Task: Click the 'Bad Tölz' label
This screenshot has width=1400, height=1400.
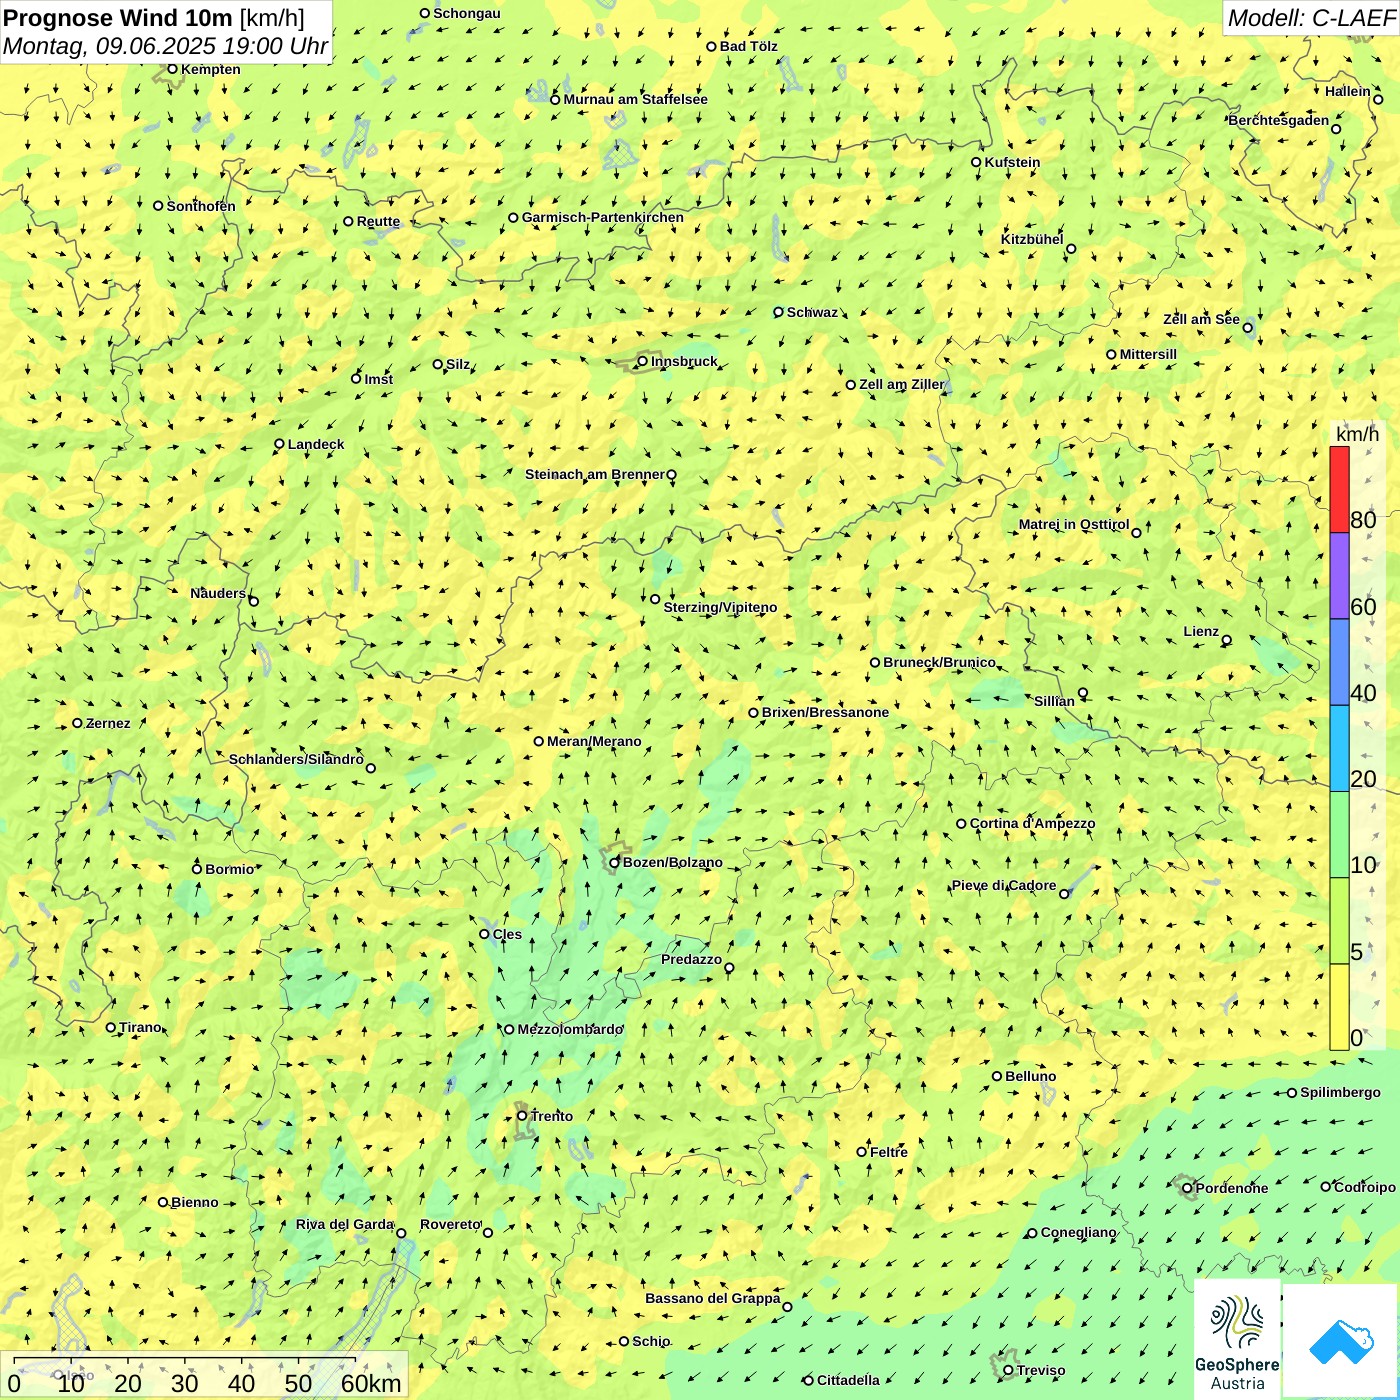Action: coord(749,46)
